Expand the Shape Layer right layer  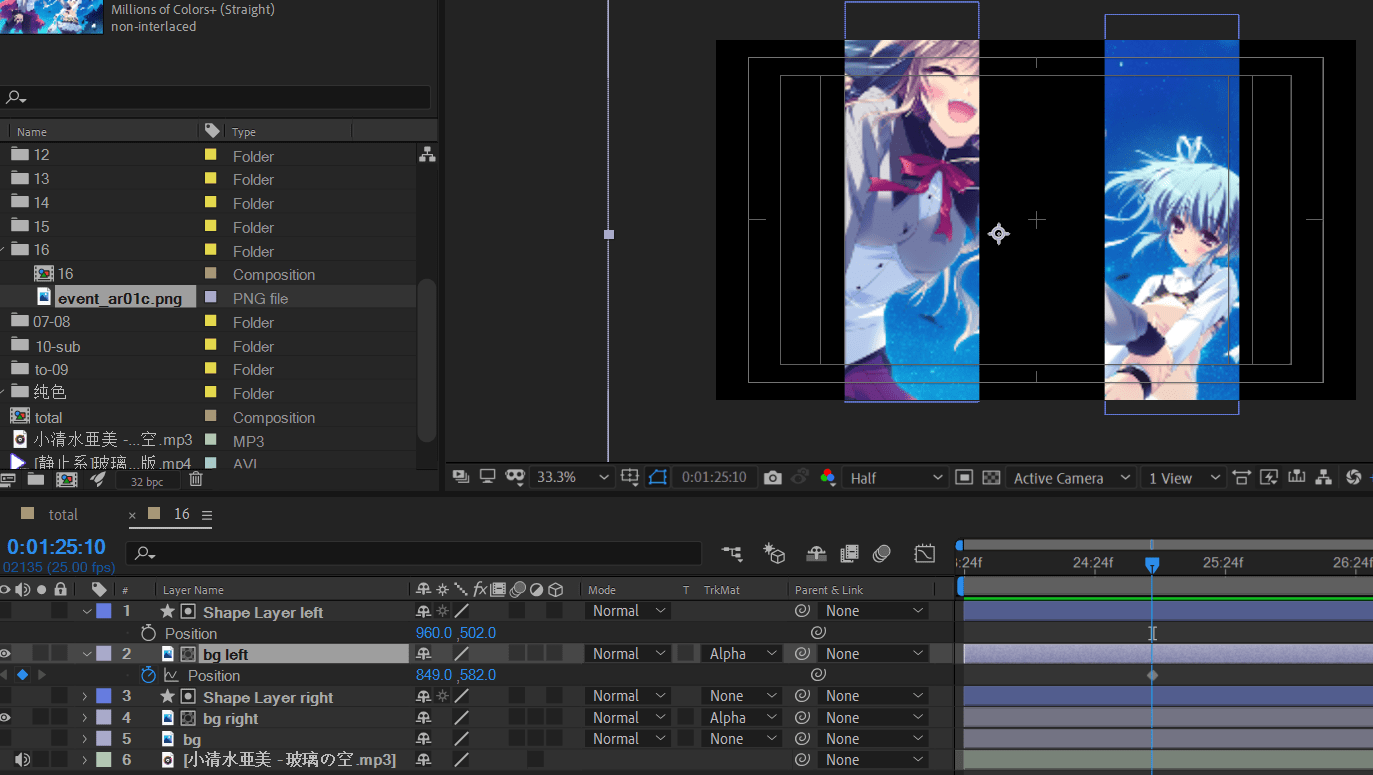(x=85, y=696)
